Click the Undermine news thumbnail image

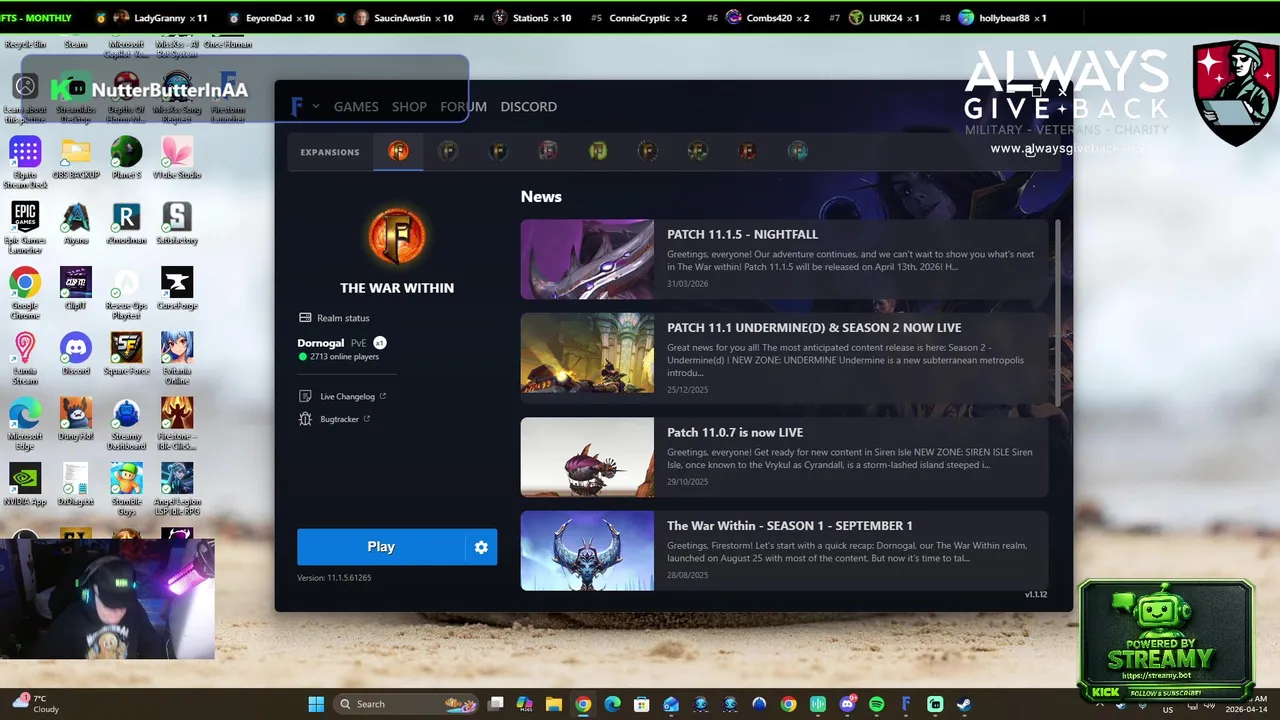[587, 353]
